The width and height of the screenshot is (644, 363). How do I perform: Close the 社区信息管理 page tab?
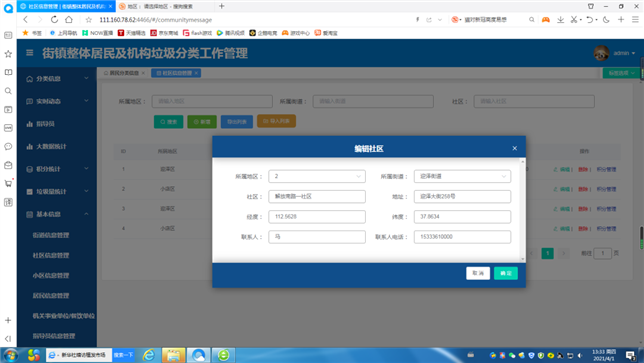point(196,73)
